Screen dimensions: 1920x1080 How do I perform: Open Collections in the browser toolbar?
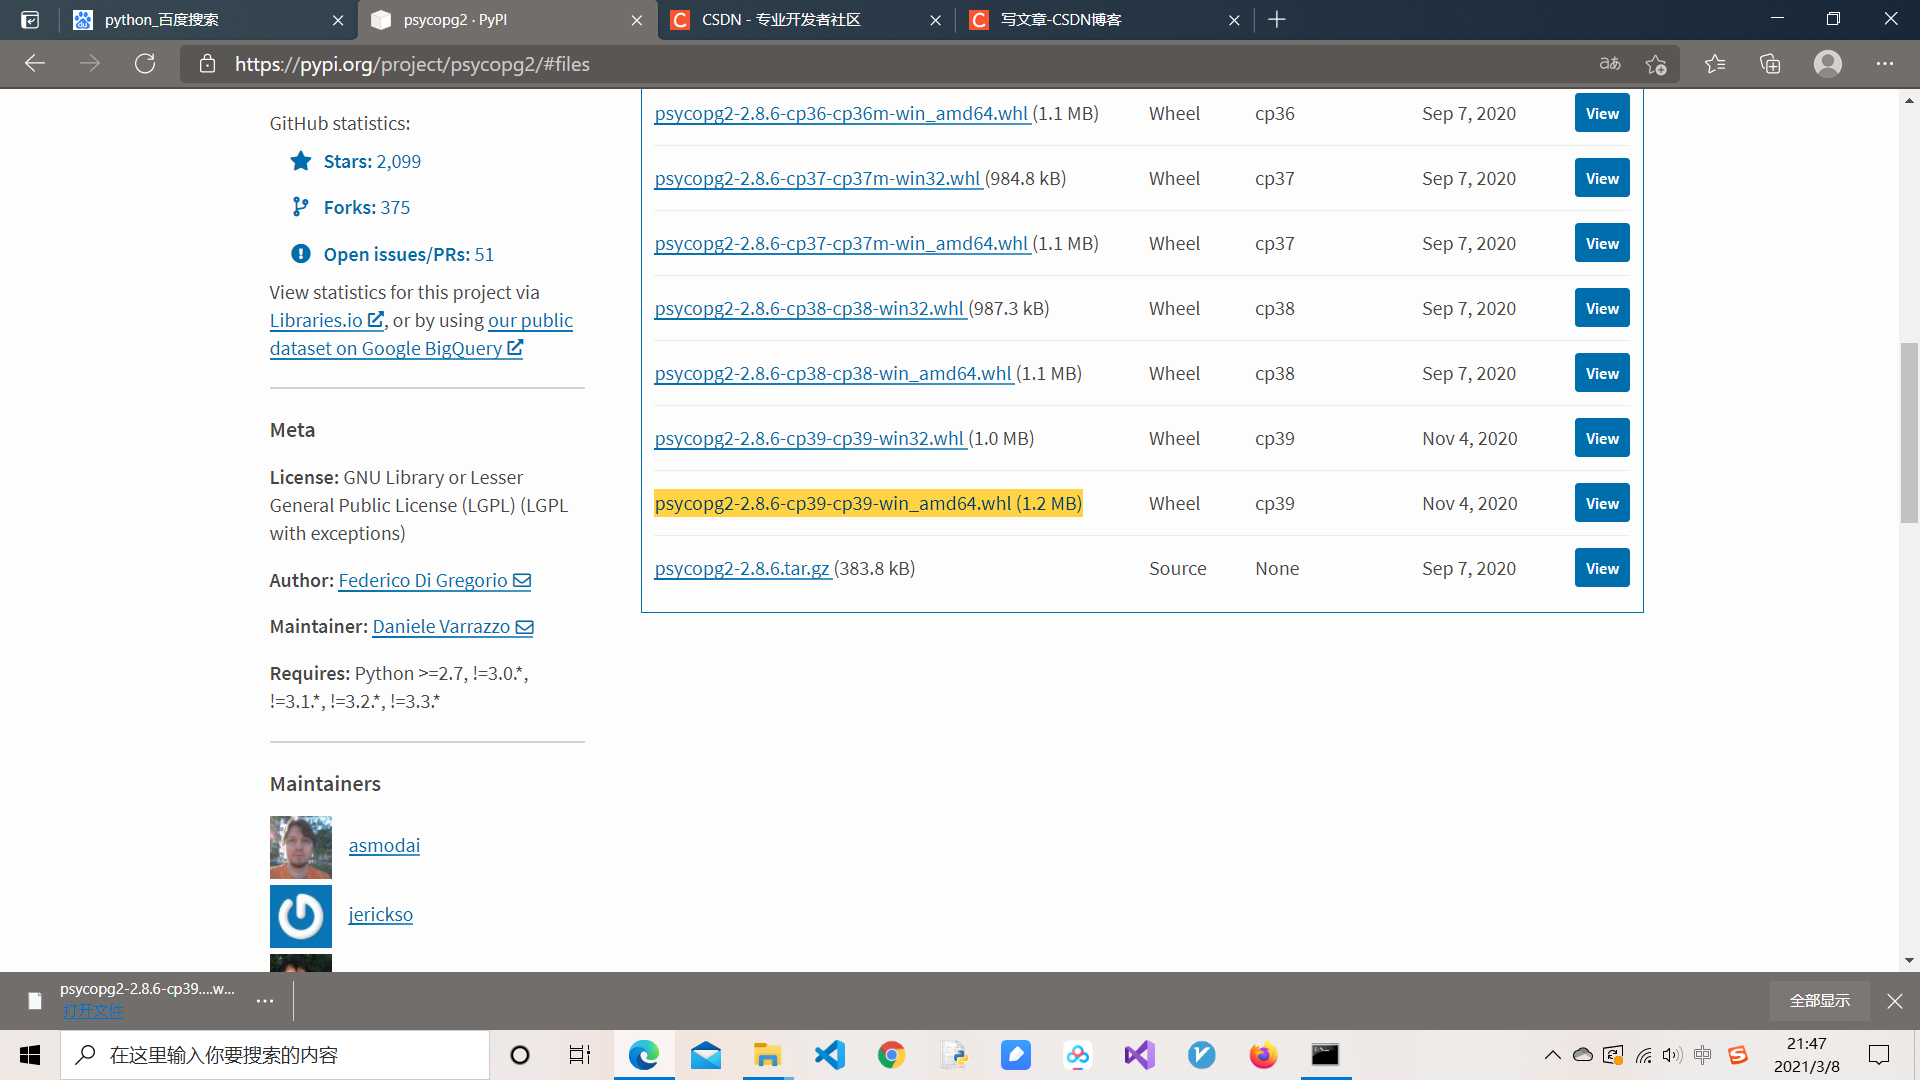click(1770, 63)
